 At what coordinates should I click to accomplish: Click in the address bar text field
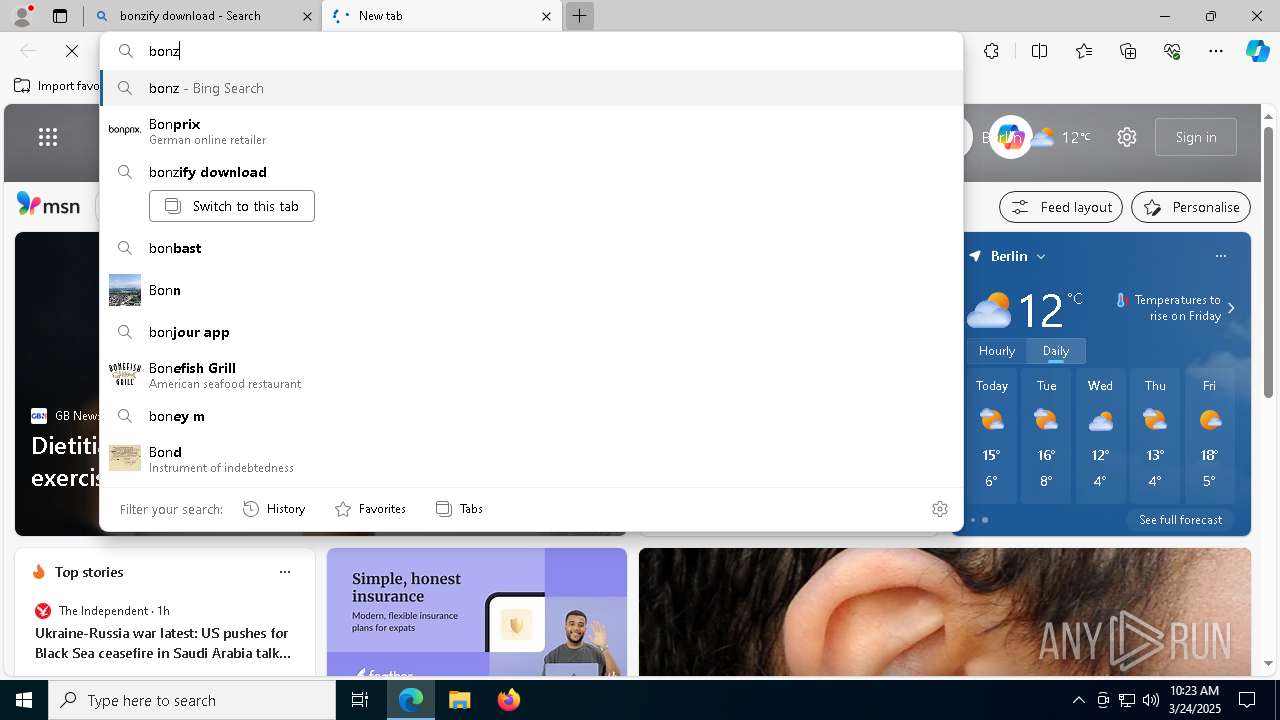pyautogui.click(x=550, y=51)
